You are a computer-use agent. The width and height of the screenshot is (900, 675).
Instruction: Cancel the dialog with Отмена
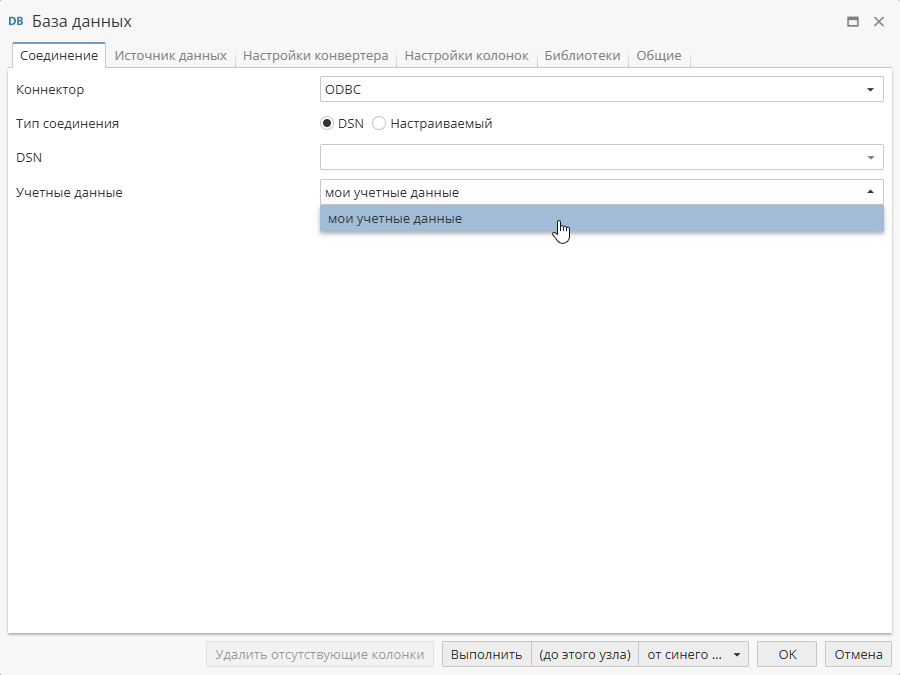point(857,654)
